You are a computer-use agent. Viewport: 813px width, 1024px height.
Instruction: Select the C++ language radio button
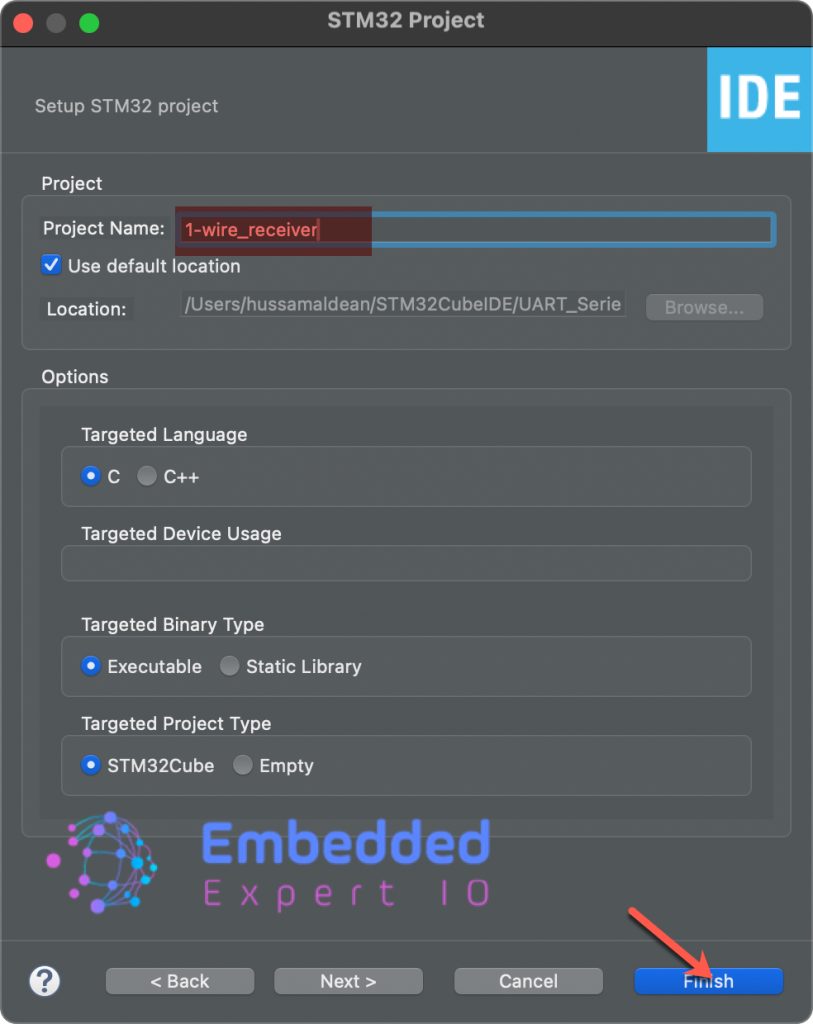coord(147,476)
